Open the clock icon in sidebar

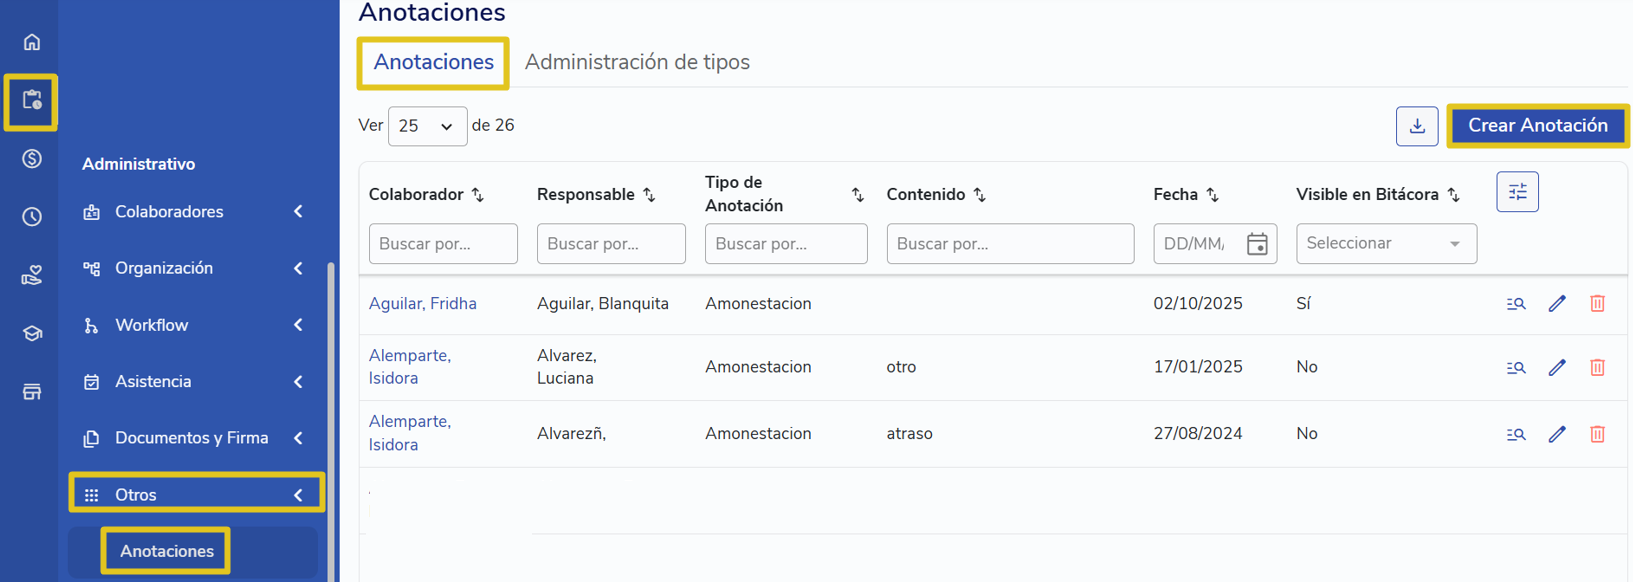32,216
